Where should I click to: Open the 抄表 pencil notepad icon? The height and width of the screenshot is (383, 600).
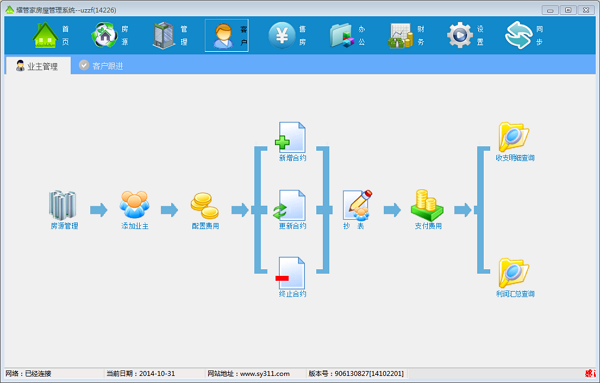coord(357,205)
